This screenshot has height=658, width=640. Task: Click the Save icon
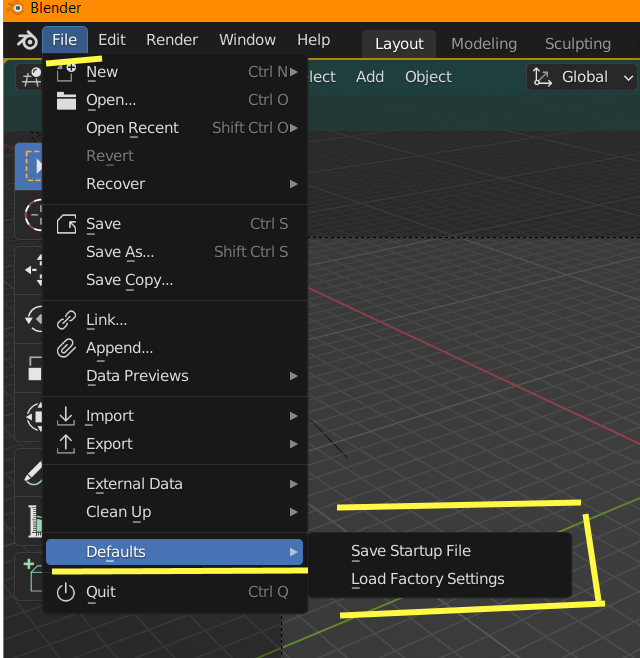point(66,224)
